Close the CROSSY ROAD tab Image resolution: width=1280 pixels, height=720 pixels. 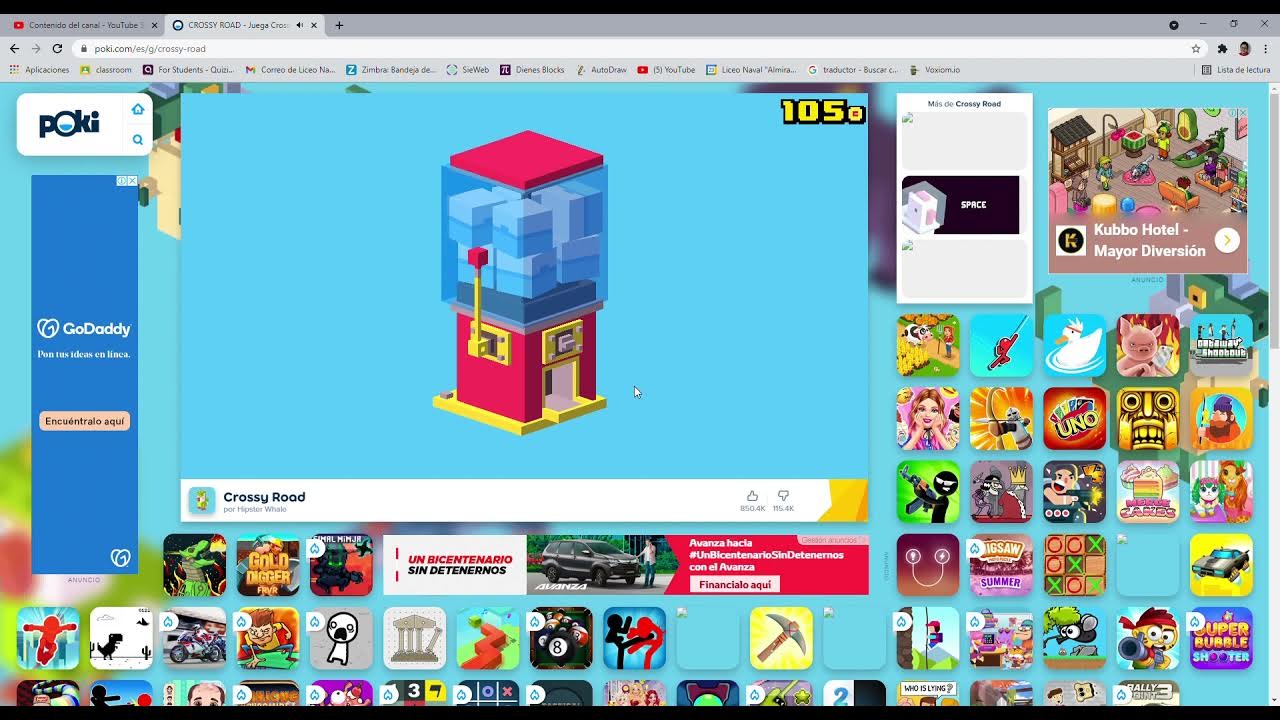(314, 25)
